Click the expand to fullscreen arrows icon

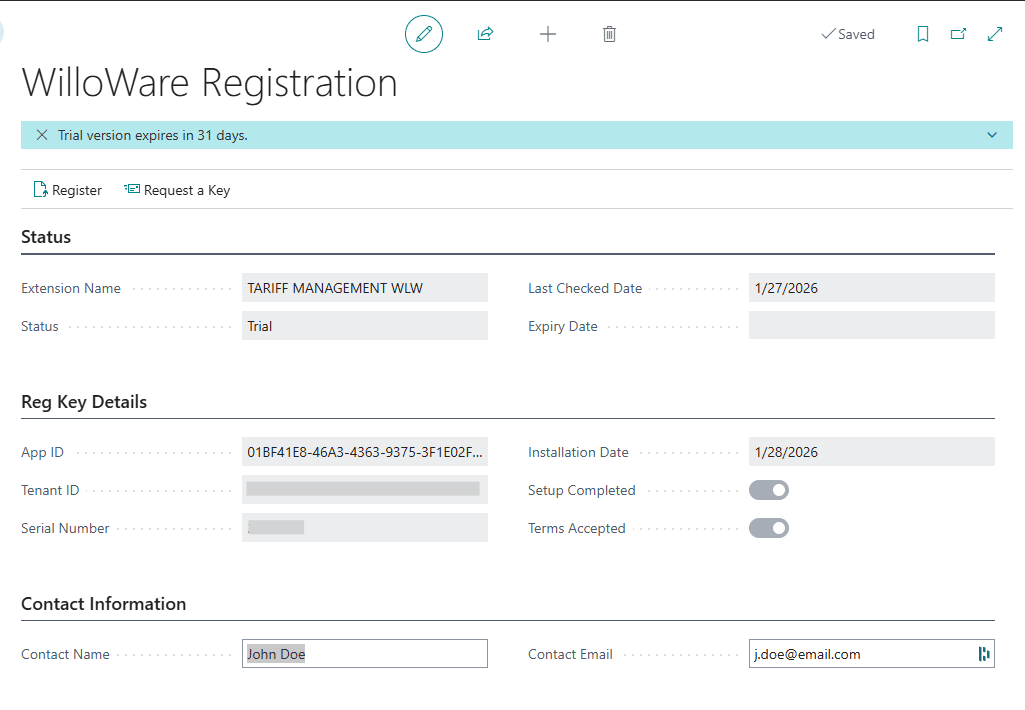995,34
